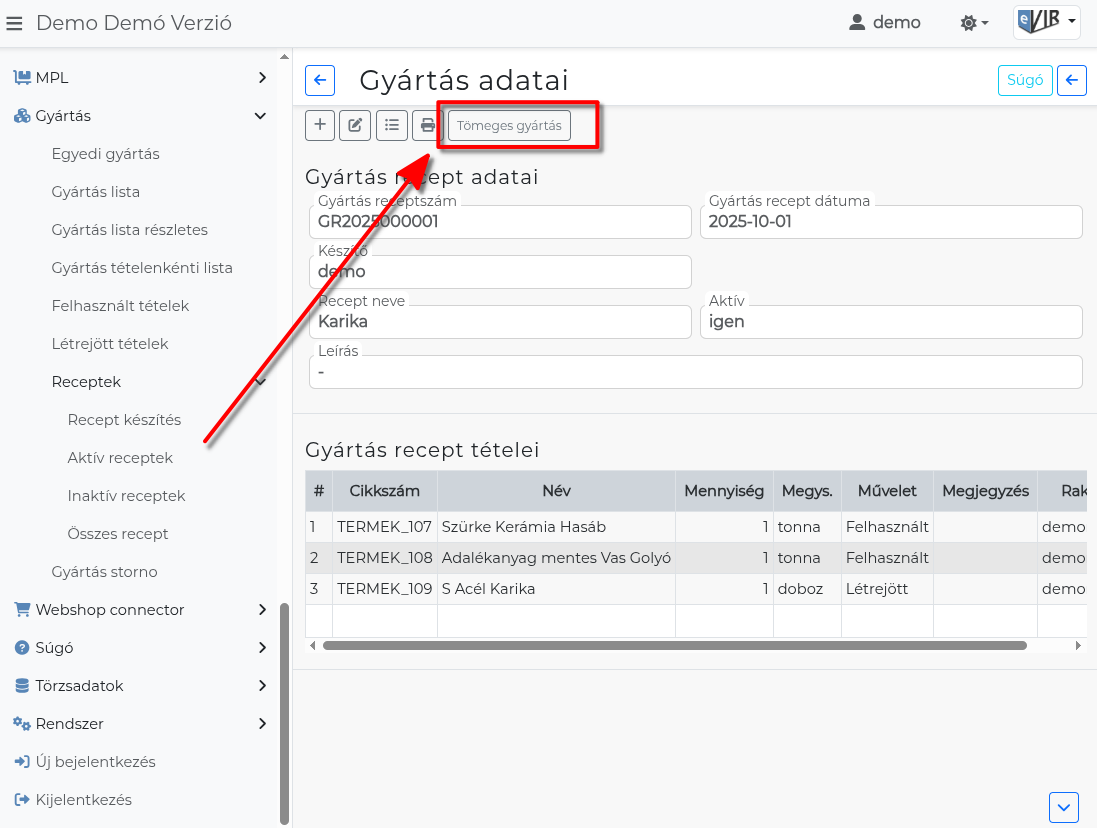Click the scroll-down chevron button at bottom right
Viewport: 1098px width, 828px height.
pyautogui.click(x=1064, y=806)
